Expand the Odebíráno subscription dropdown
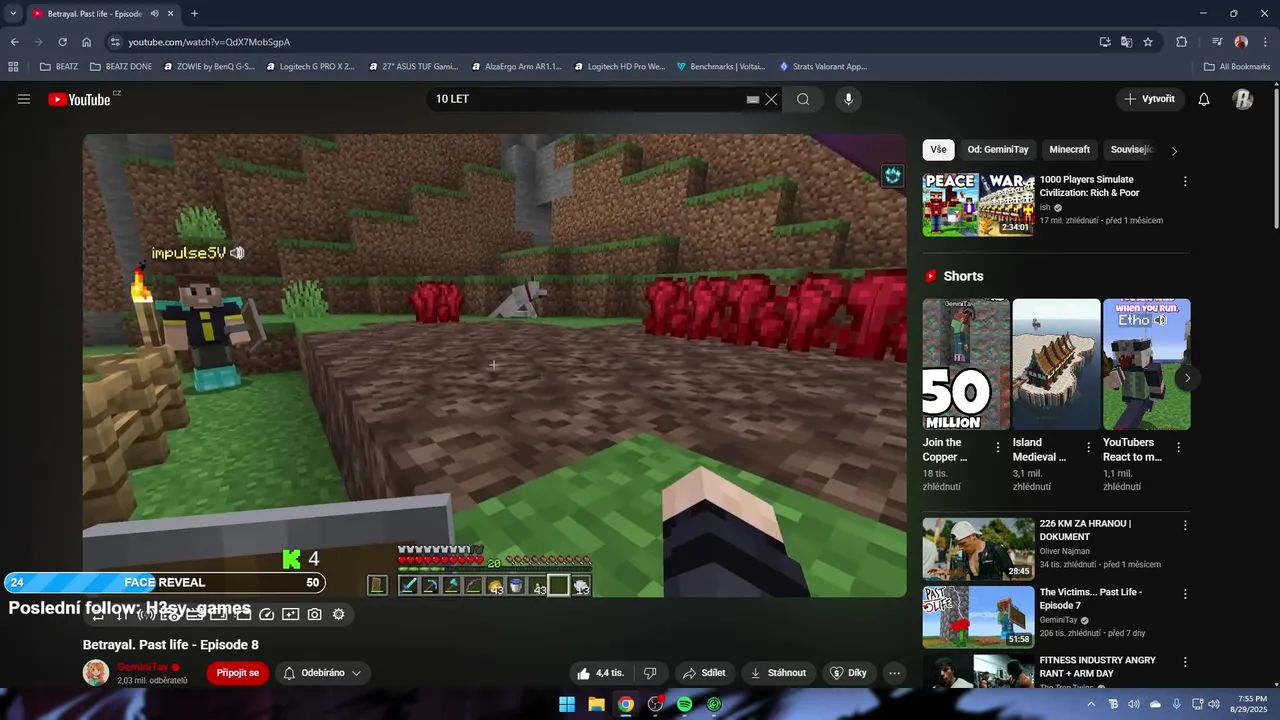 (x=323, y=673)
